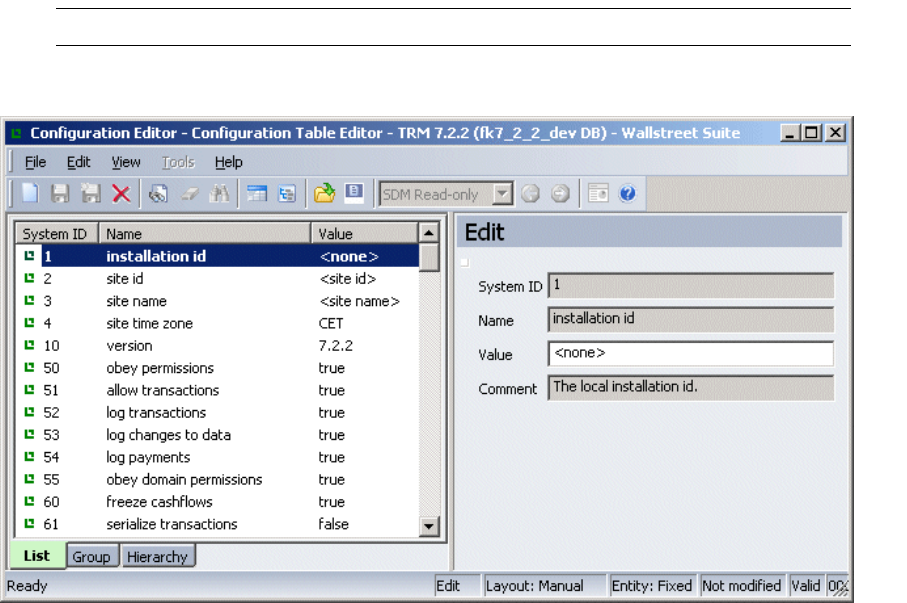Click the false value cell

(334, 524)
